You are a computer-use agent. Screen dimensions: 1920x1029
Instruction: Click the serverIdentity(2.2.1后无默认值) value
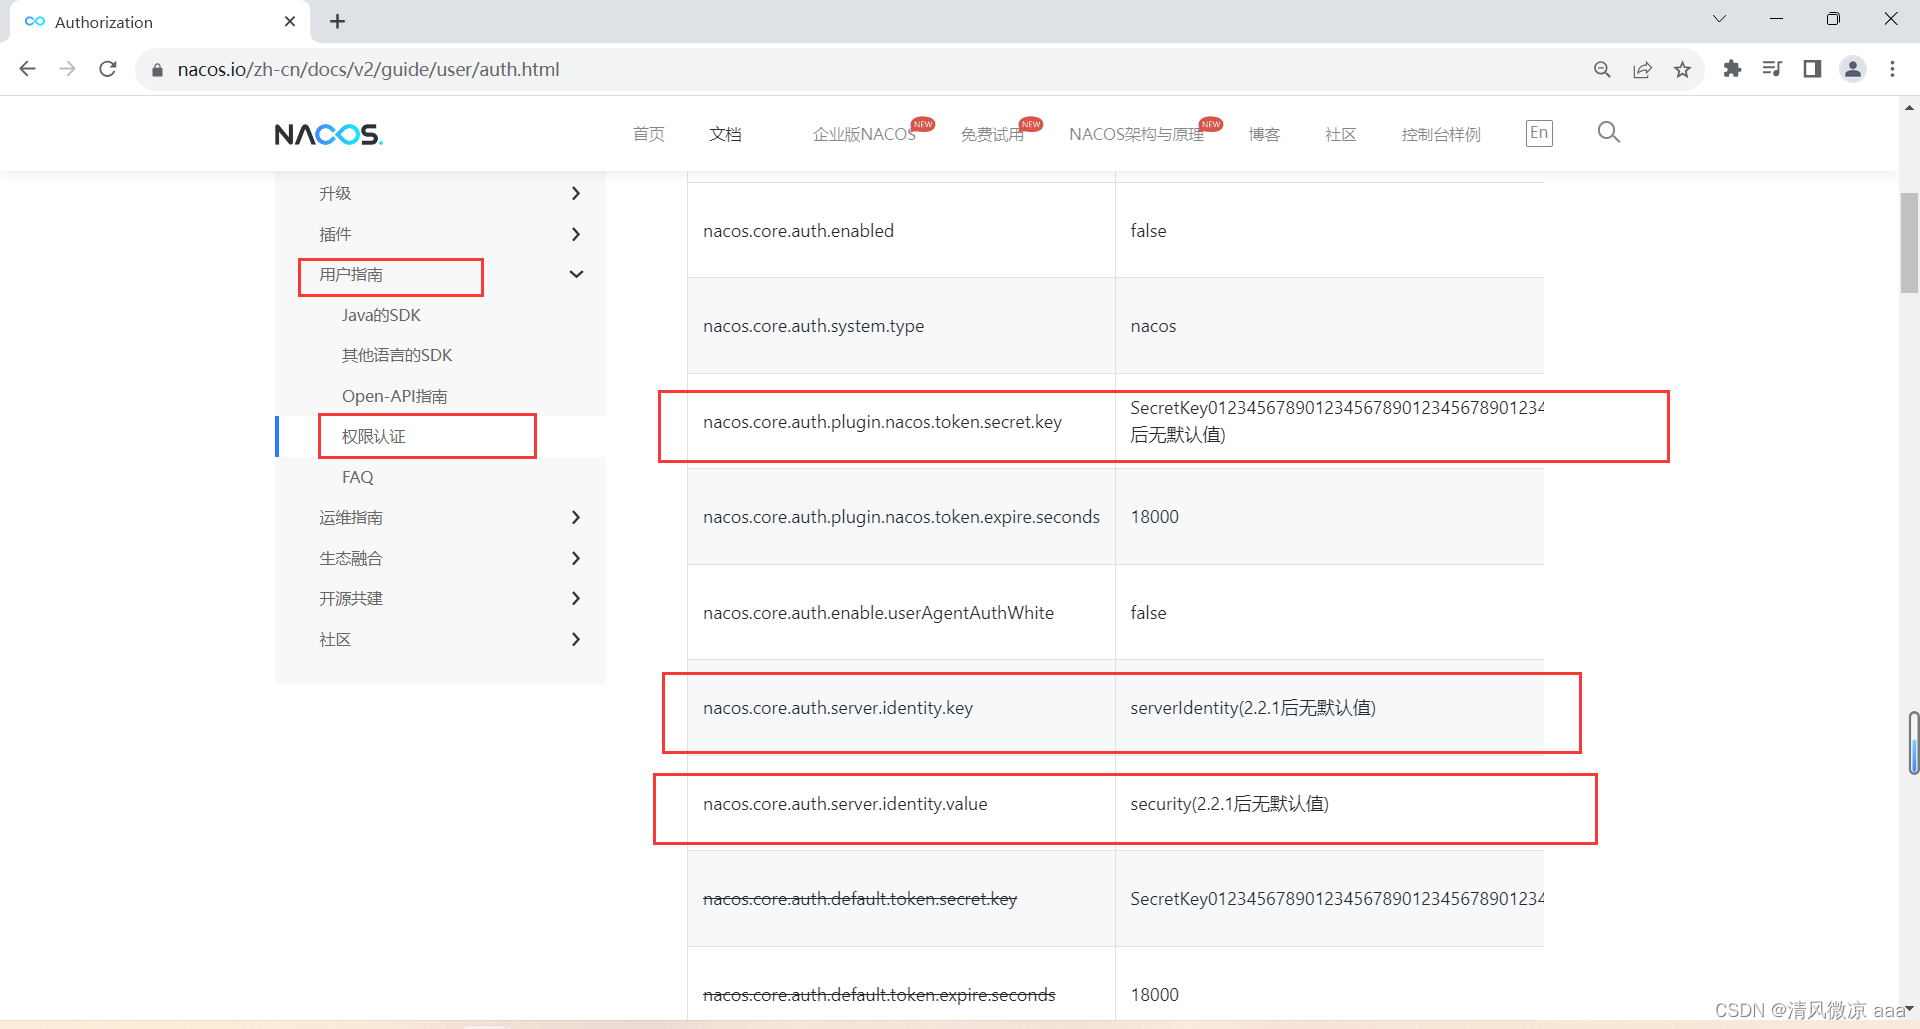pos(1253,708)
